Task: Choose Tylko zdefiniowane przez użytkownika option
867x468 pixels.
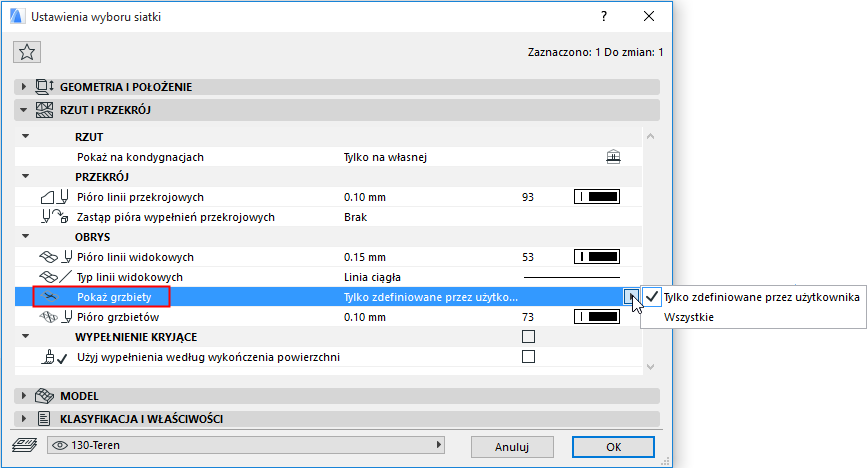Action: point(761,296)
